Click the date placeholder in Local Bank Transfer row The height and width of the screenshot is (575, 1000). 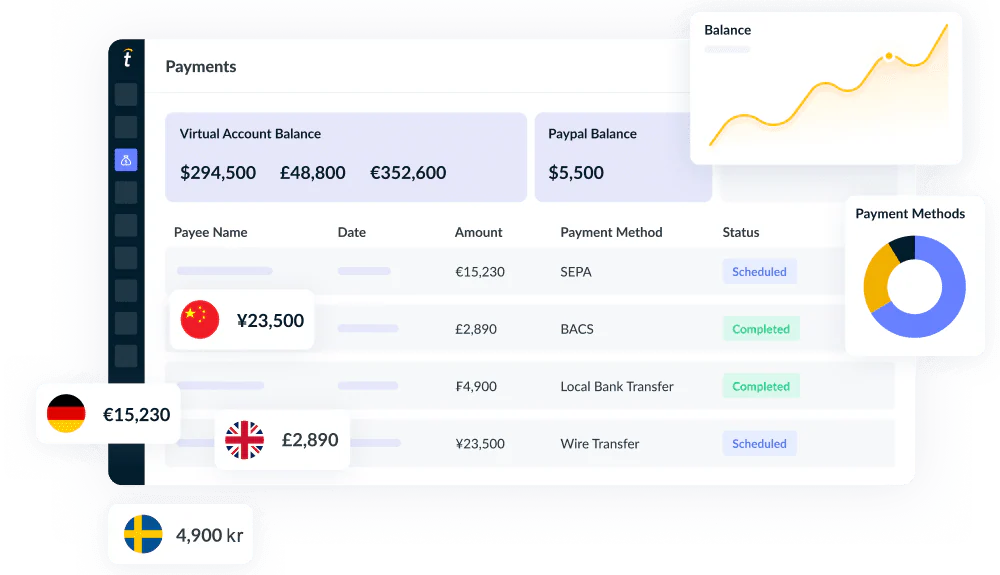368,386
